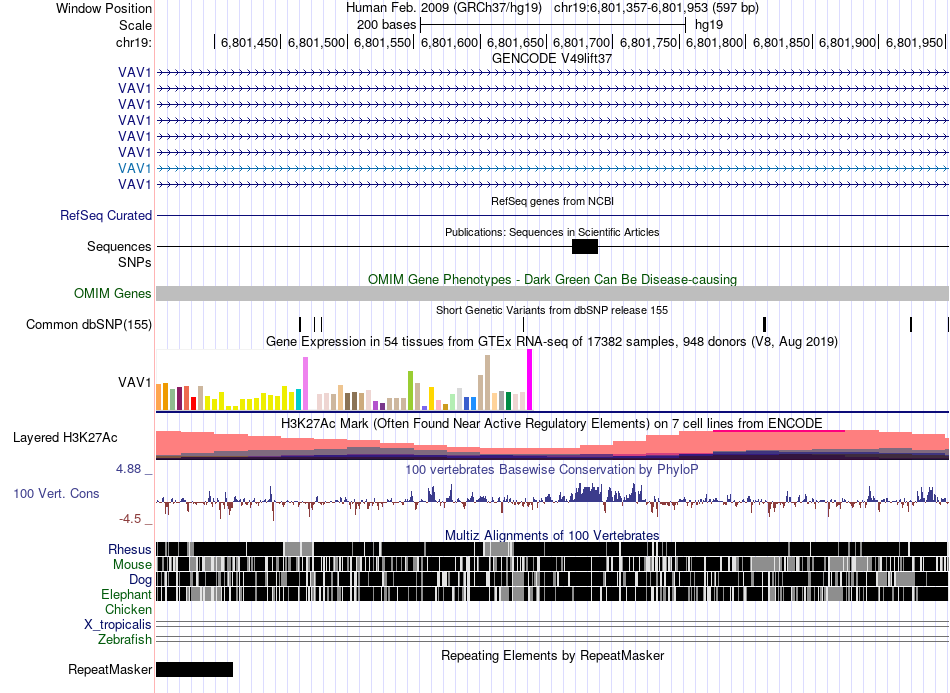The width and height of the screenshot is (950, 693).
Task: Click black block in Sequences track
Action: point(585,247)
